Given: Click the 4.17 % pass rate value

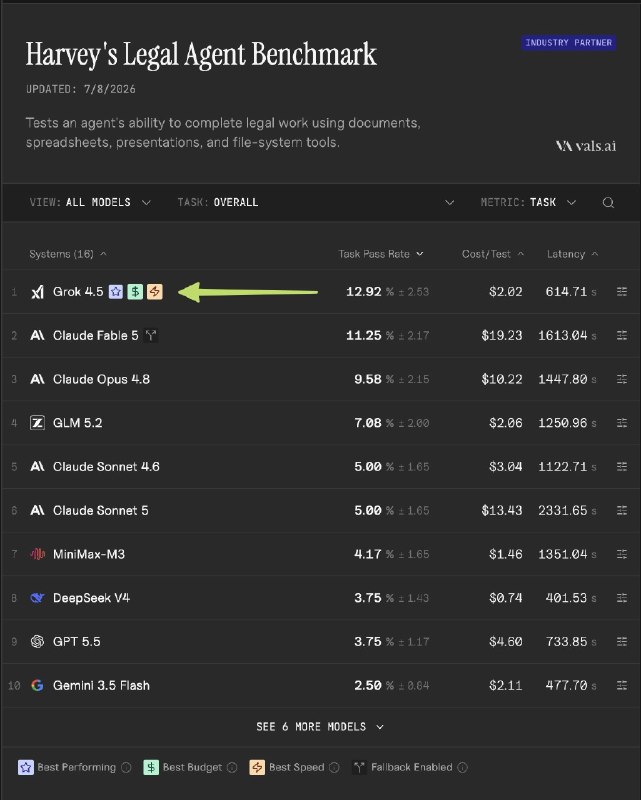Looking at the screenshot, I should 374,554.
